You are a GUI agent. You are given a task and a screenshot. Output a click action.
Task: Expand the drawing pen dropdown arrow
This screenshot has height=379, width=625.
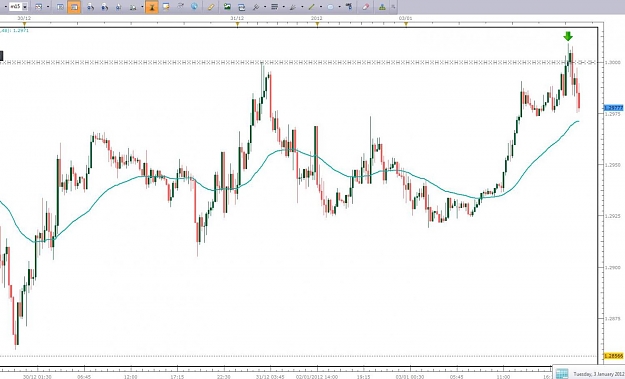tap(302, 7)
